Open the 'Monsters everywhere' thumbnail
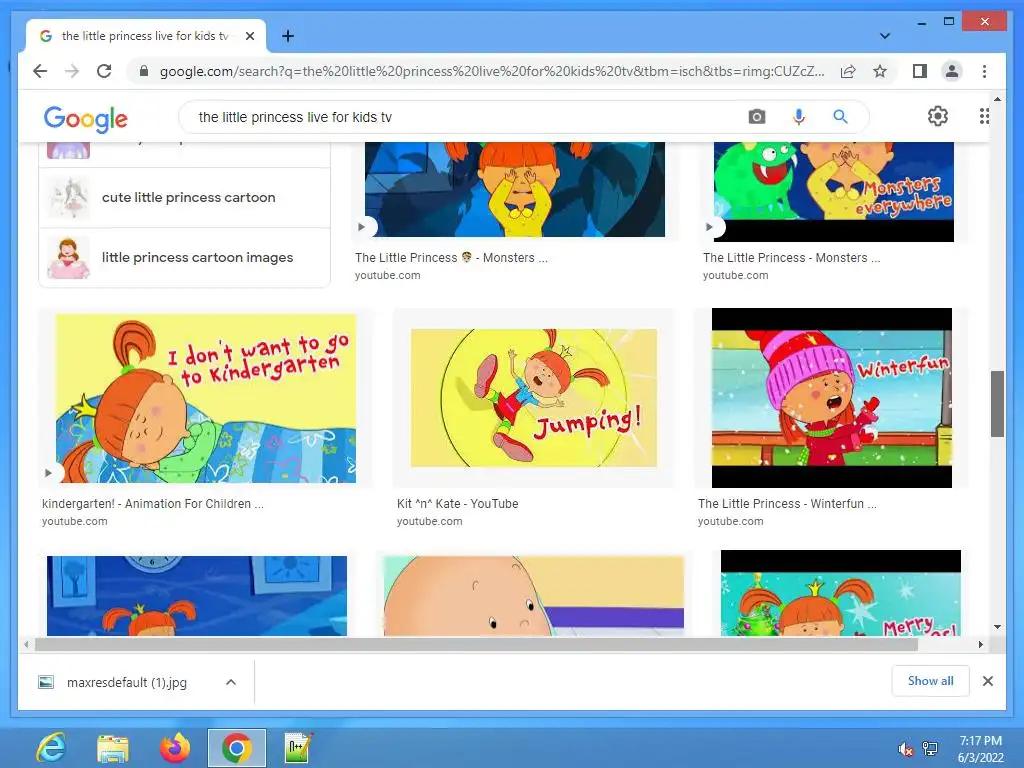The height and width of the screenshot is (768, 1024). (833, 192)
